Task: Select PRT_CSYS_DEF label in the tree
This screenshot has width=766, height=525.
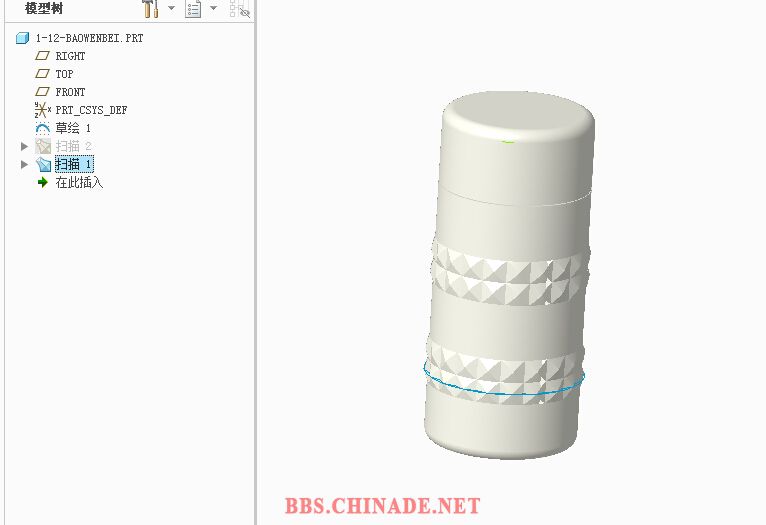Action: [91, 110]
